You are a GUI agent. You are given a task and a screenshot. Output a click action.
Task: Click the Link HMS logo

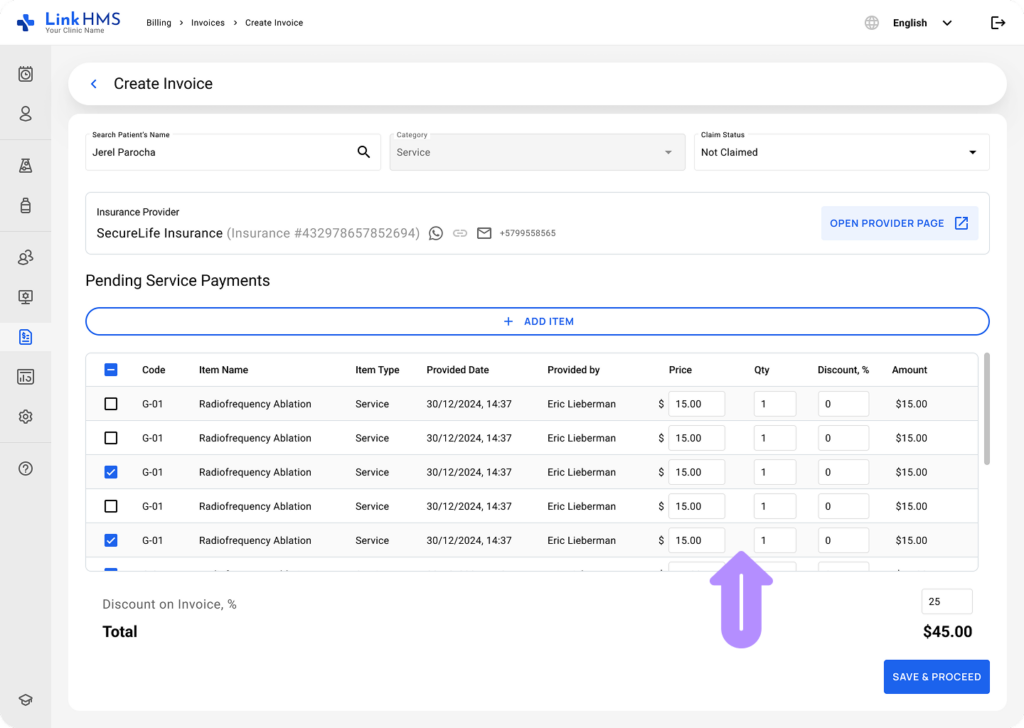(x=69, y=22)
